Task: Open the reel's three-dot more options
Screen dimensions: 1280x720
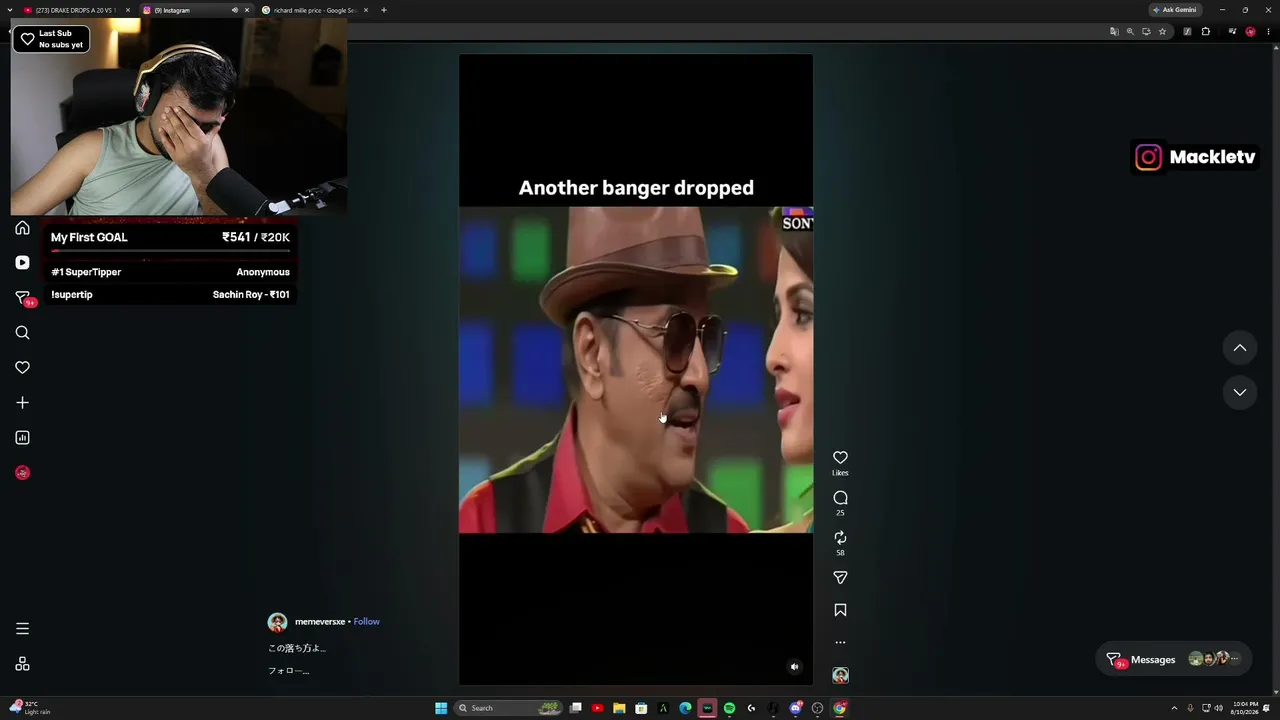Action: (840, 642)
